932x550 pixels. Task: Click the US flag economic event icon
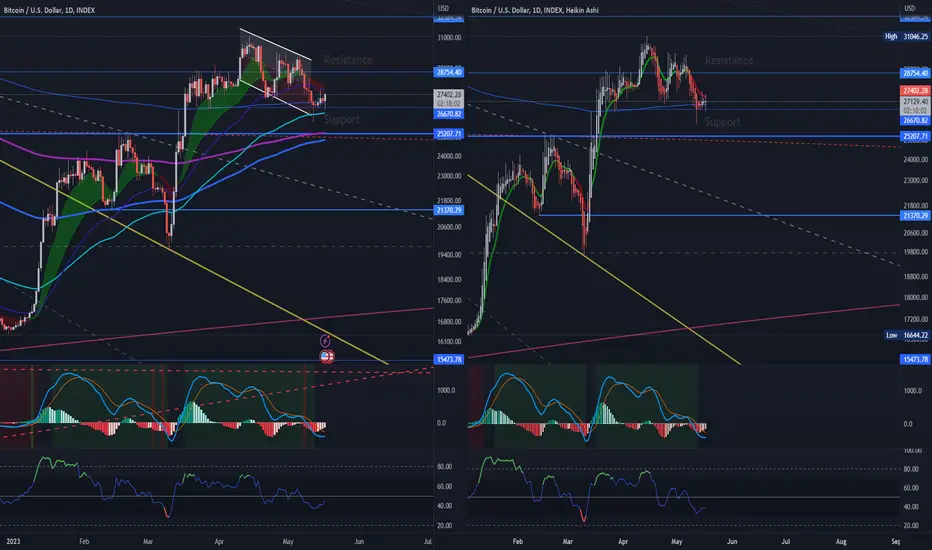[x=326, y=356]
